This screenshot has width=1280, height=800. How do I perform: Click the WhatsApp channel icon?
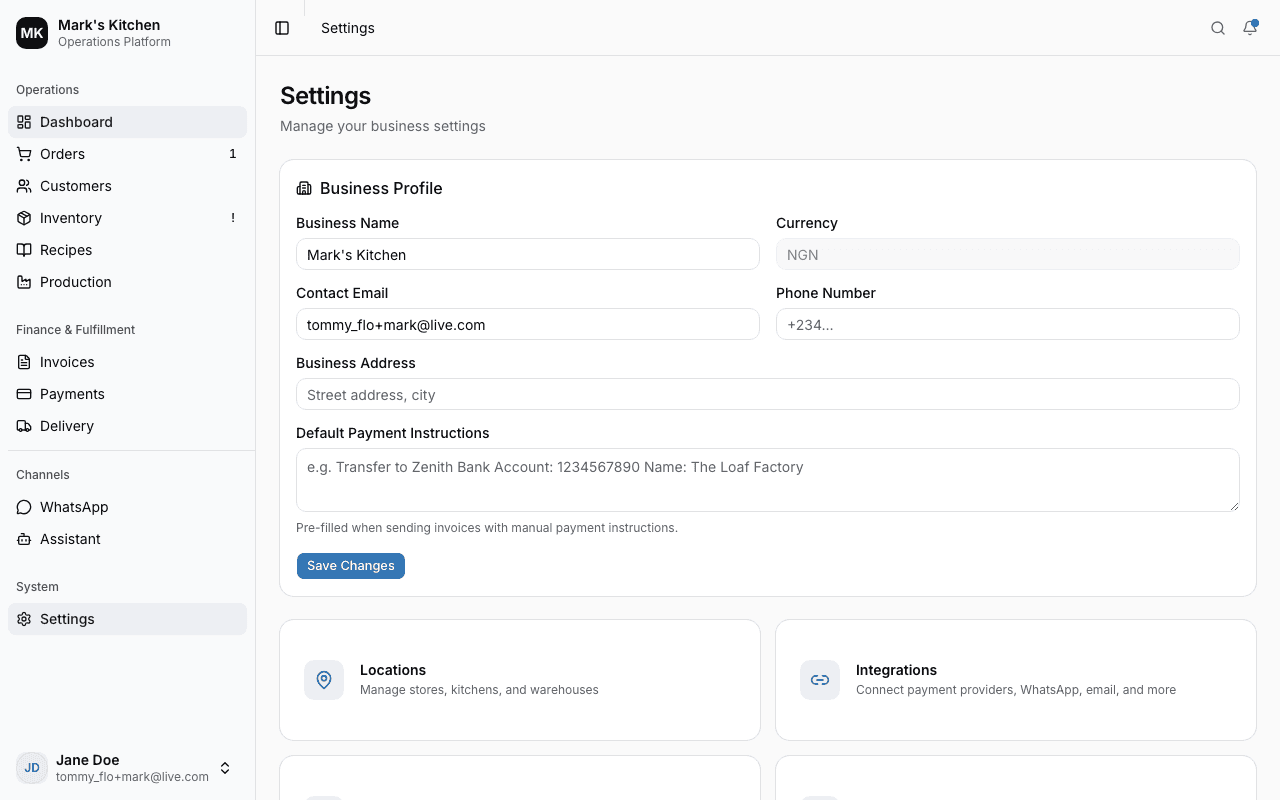pos(23,507)
